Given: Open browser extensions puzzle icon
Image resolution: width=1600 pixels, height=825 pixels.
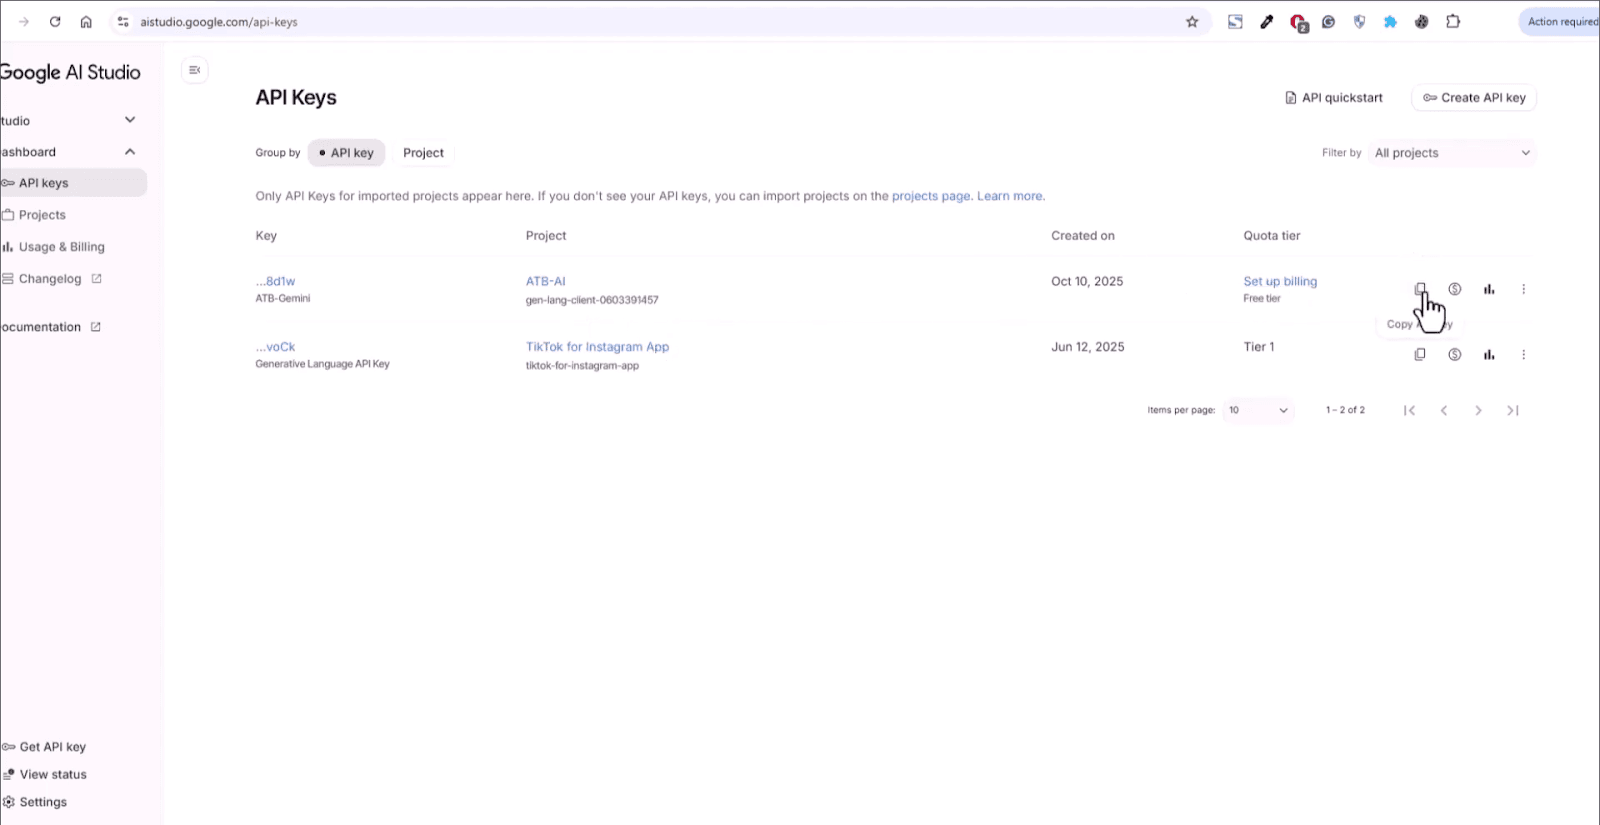Looking at the screenshot, I should [1453, 22].
